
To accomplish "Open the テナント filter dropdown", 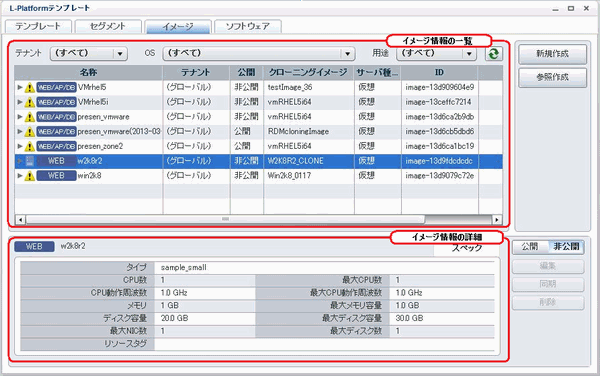I will pos(88,54).
